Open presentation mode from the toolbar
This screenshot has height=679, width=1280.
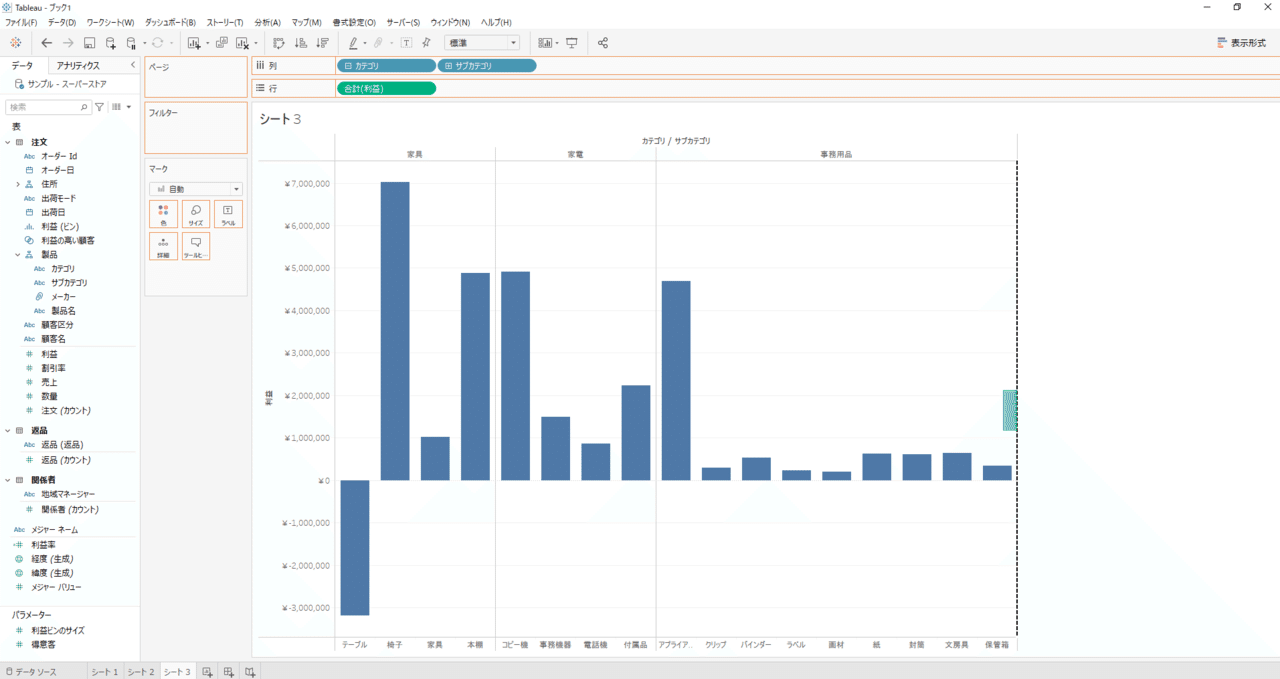(572, 43)
